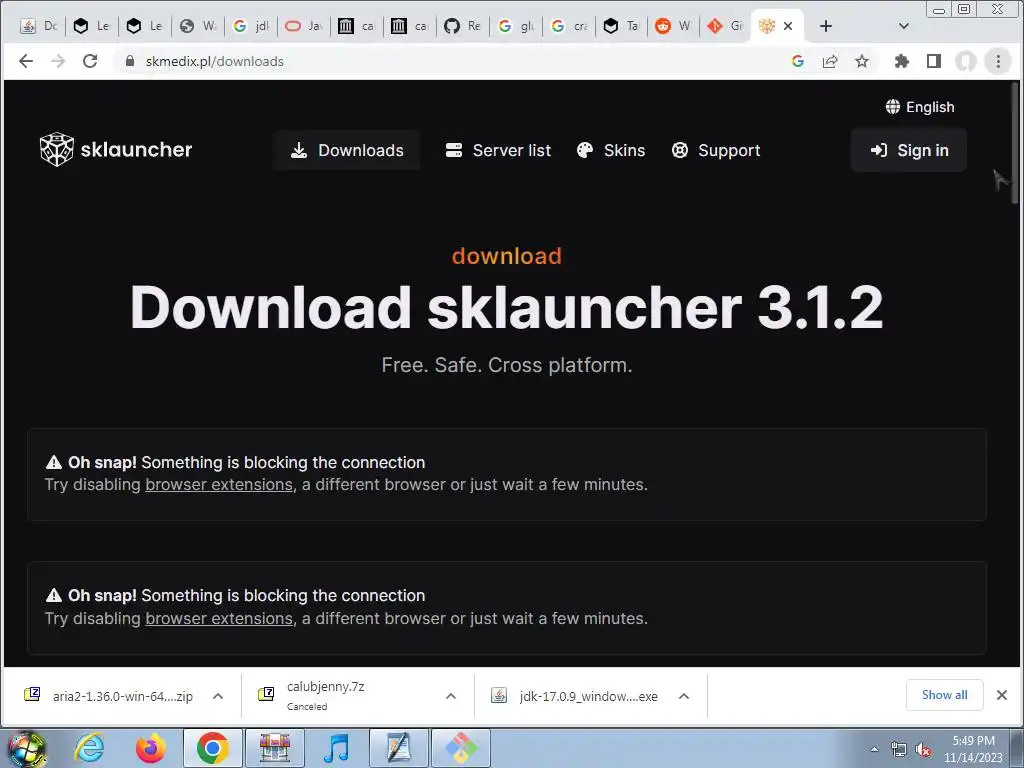Screen dimensions: 1024x768
Task: Click the muted volume tray icon
Action: (x=923, y=749)
